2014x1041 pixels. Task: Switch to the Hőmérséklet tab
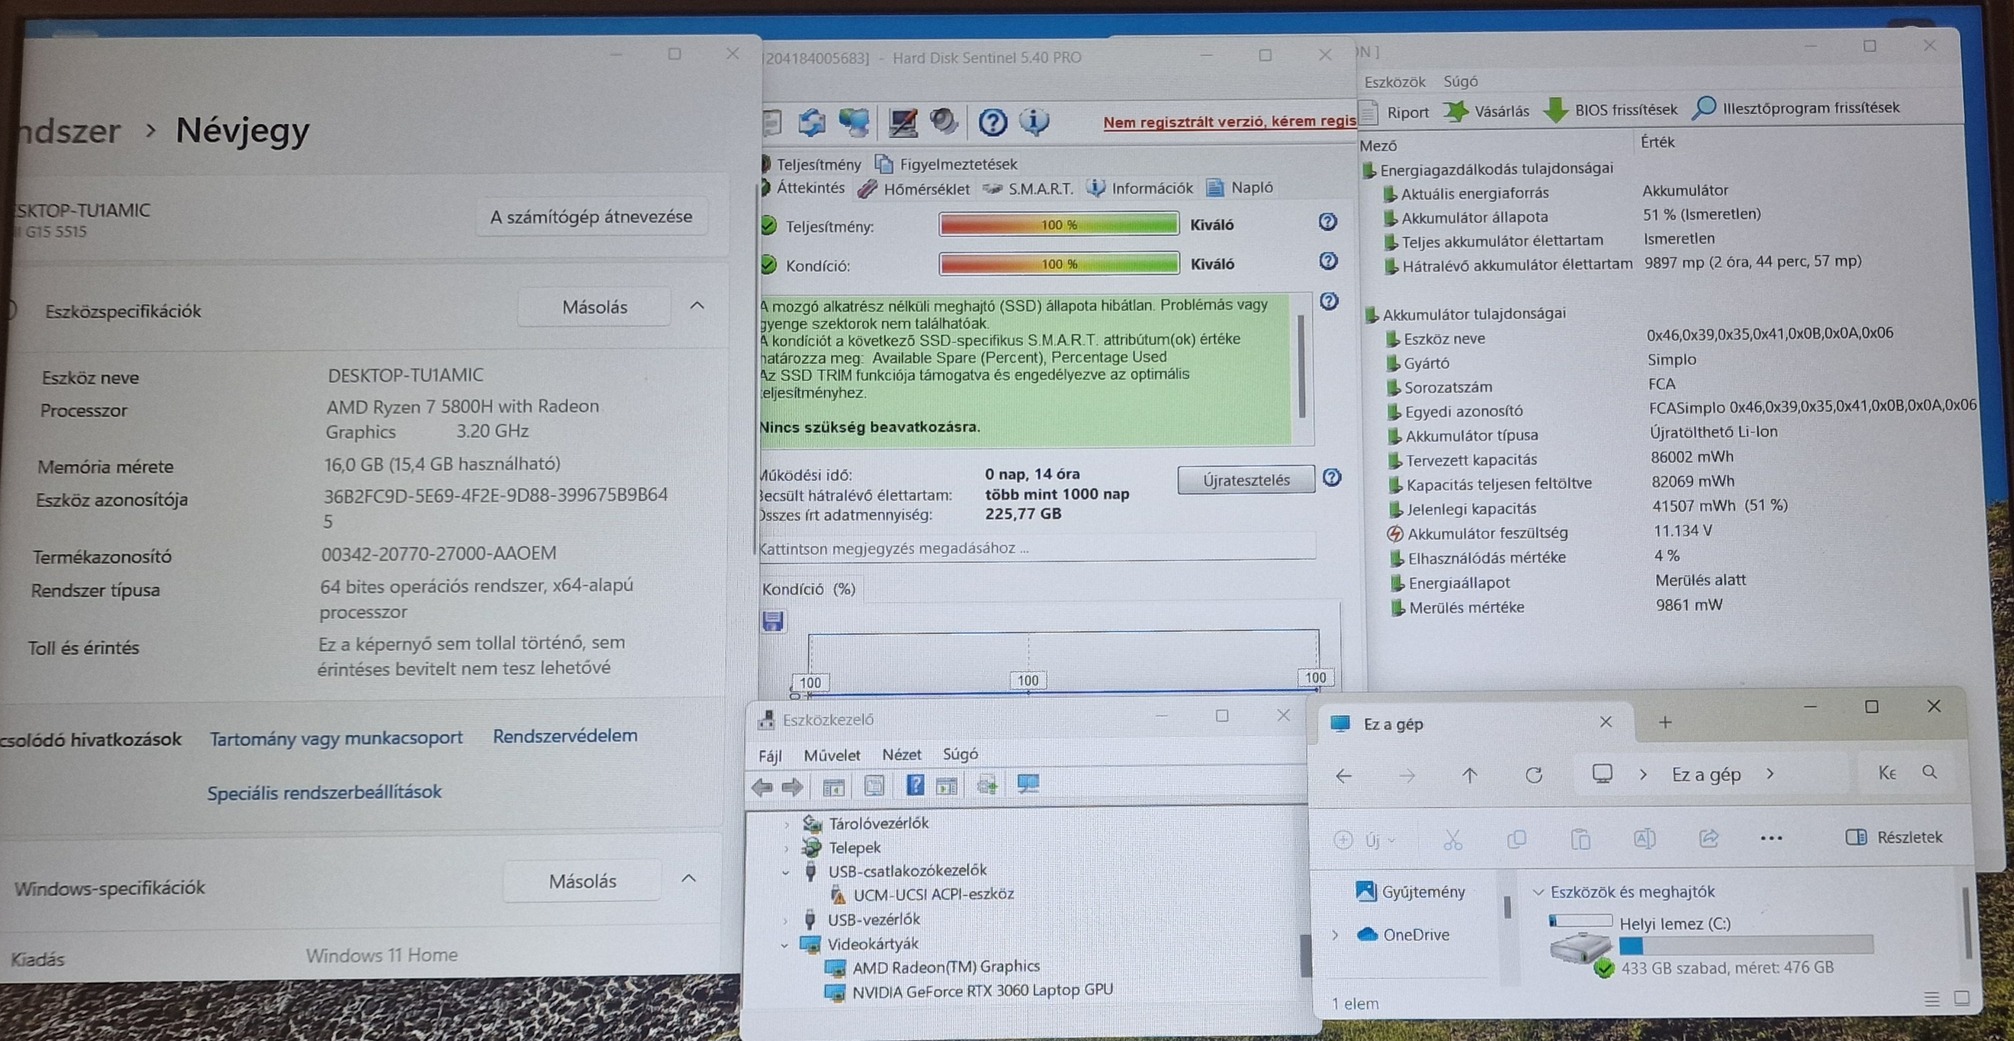click(x=914, y=188)
